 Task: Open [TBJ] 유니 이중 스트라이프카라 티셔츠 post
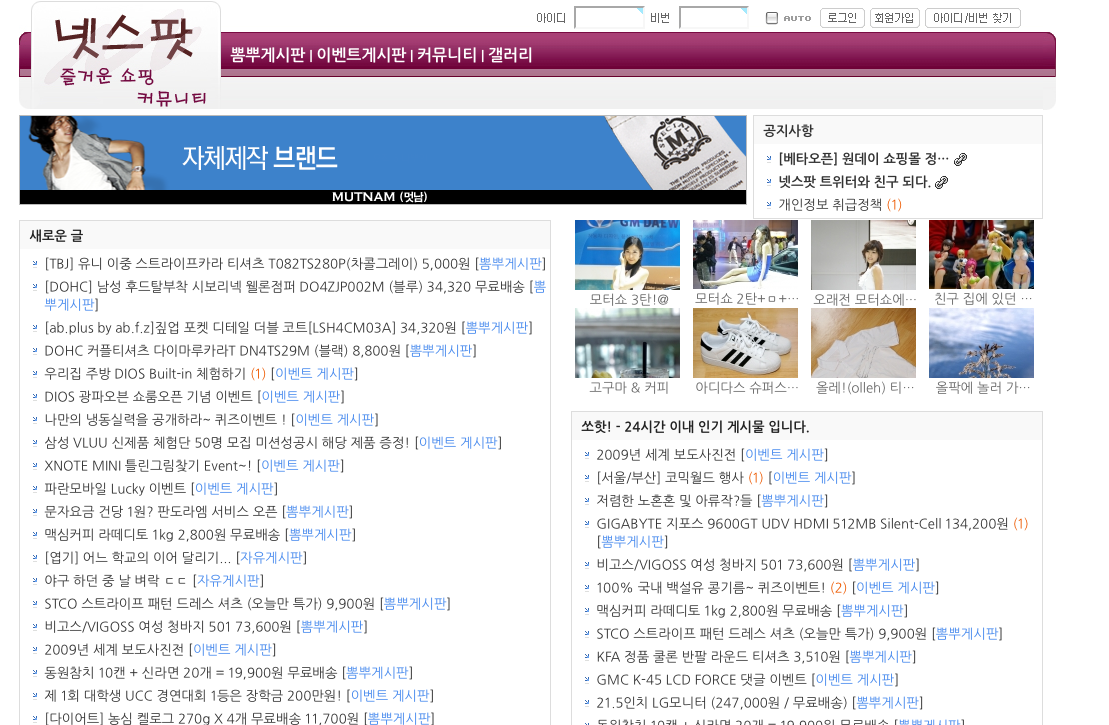coord(257,264)
